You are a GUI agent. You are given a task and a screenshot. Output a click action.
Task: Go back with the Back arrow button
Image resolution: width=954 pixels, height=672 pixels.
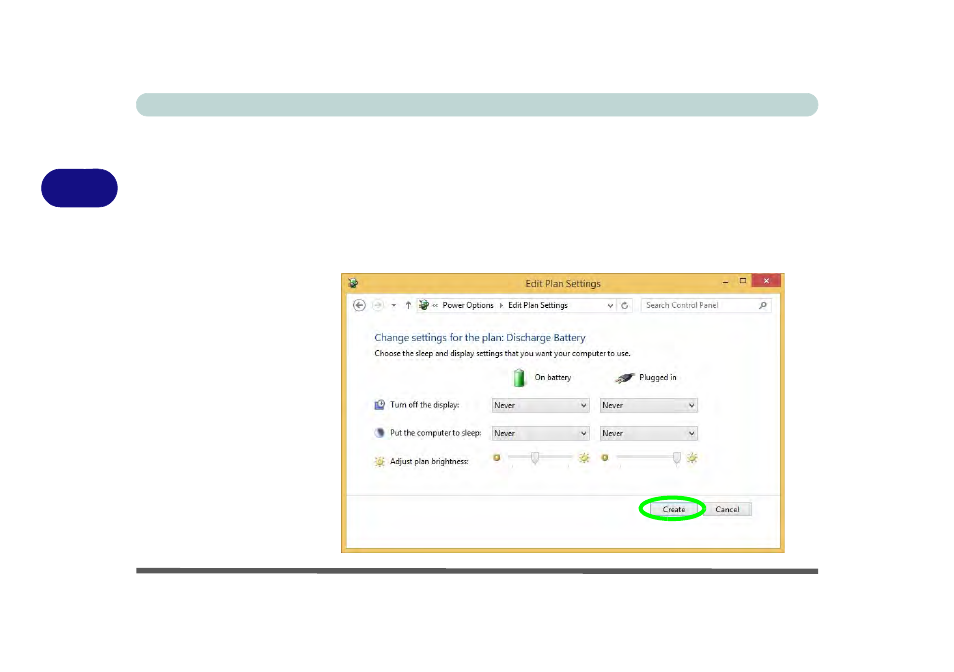click(x=359, y=305)
